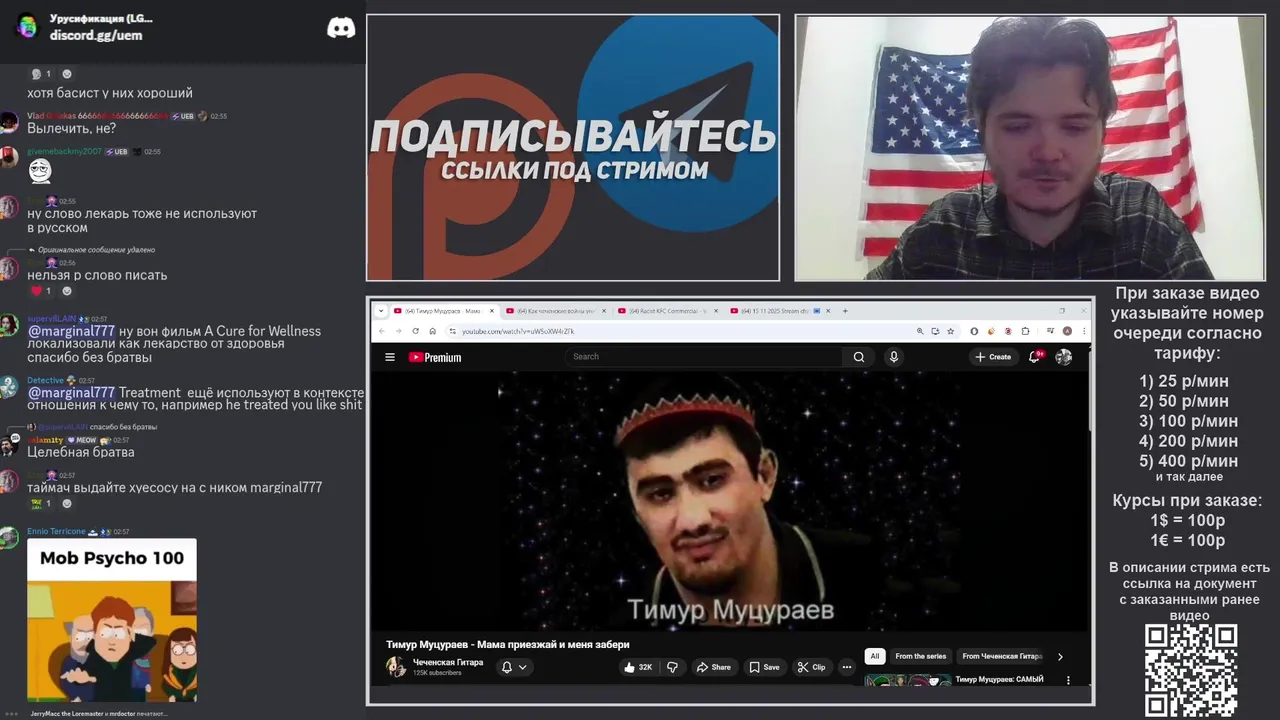Click the 125K subscribers count text

pyautogui.click(x=437, y=673)
